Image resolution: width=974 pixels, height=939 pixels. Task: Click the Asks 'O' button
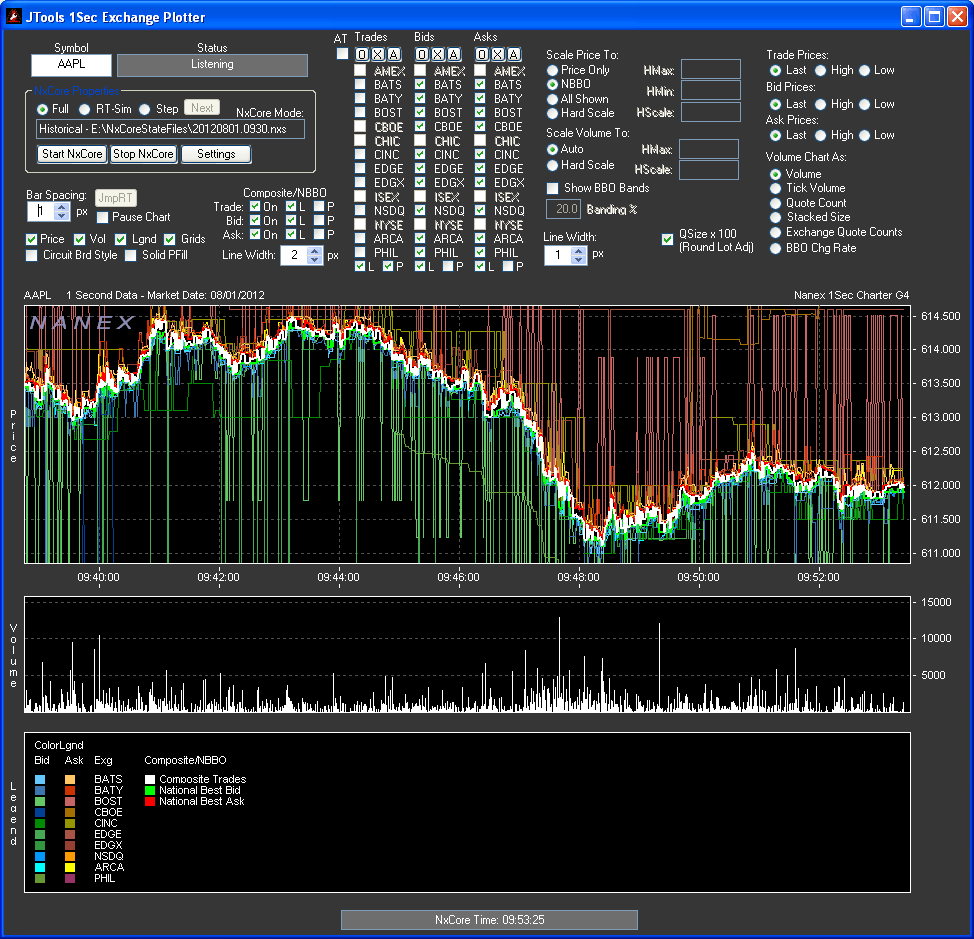coord(482,55)
